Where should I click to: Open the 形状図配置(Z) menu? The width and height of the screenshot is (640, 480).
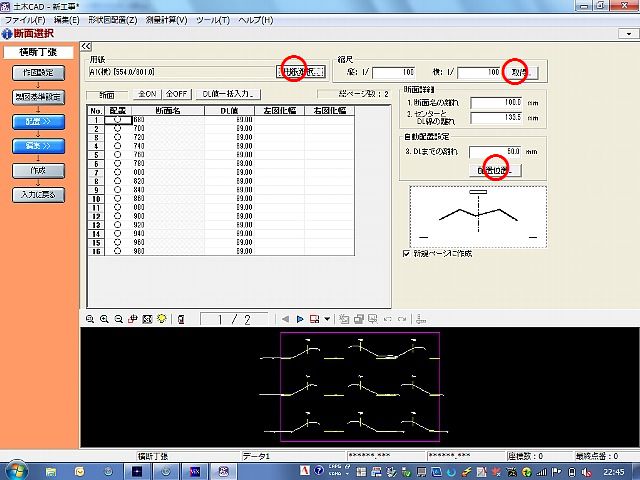[113, 20]
